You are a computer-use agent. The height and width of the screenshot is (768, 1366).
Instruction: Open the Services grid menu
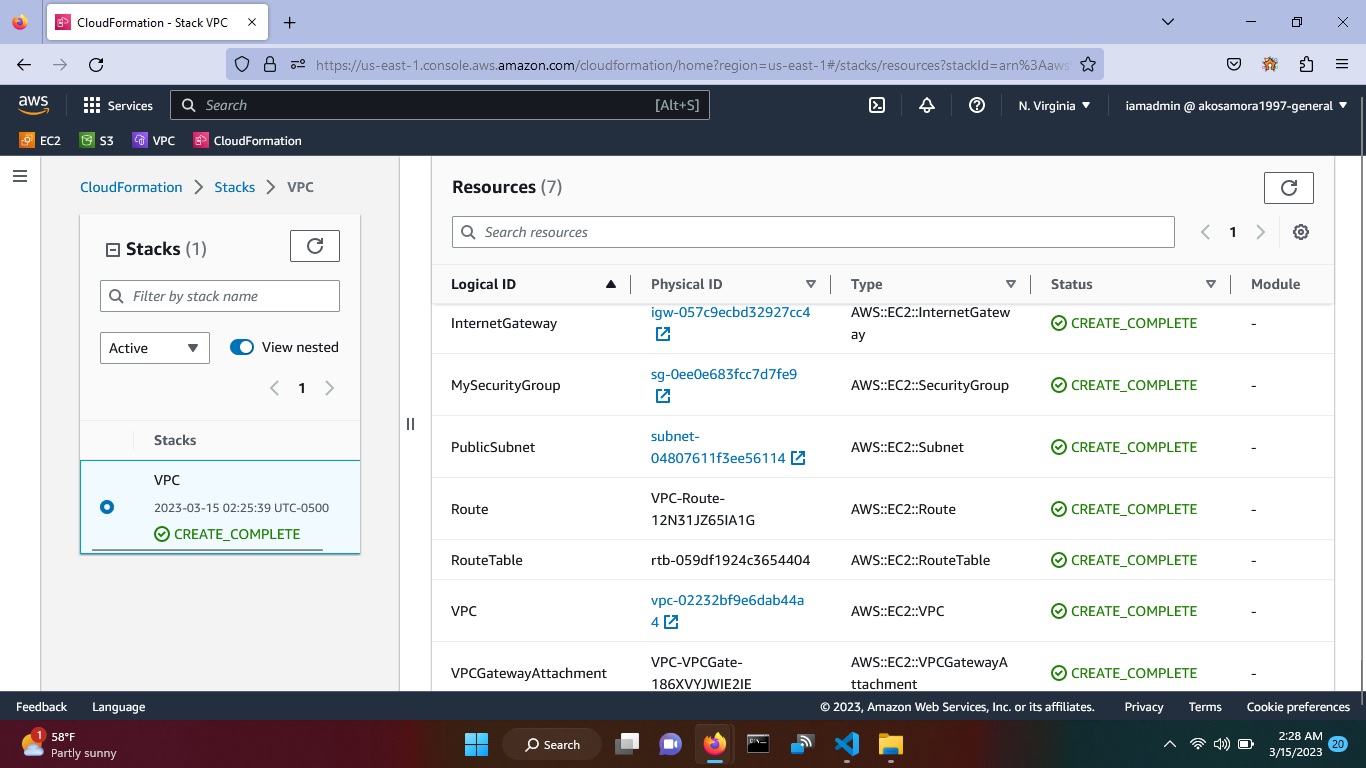91,105
